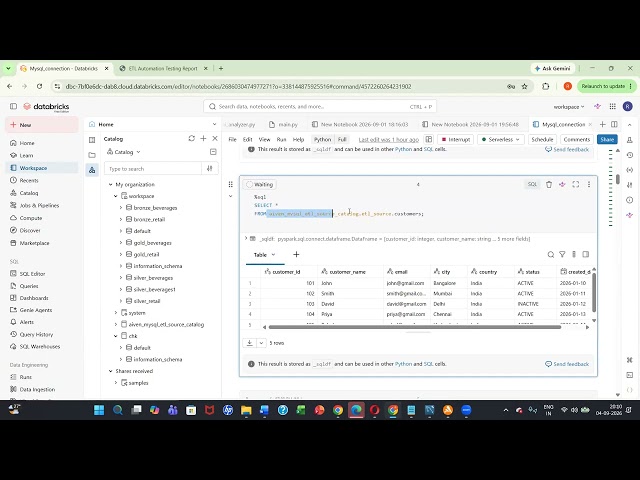Refresh the Catalog panel

191,138
